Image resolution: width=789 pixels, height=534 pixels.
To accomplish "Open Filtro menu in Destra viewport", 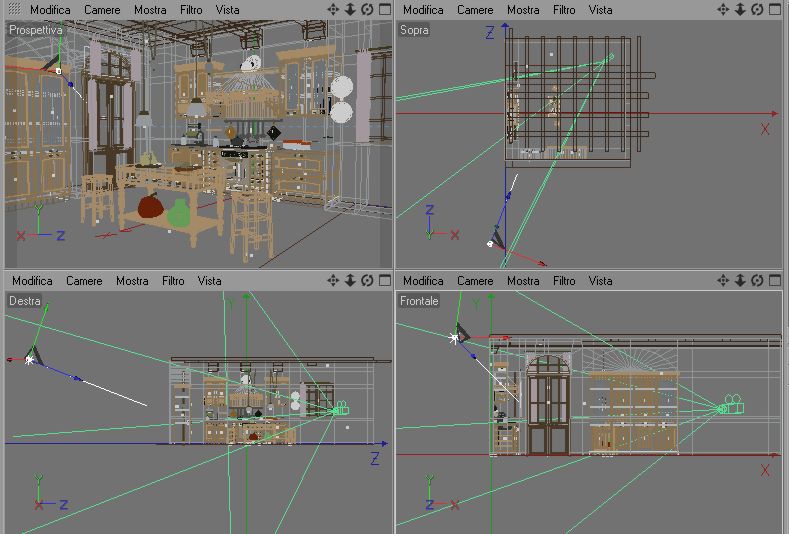I will coord(173,281).
